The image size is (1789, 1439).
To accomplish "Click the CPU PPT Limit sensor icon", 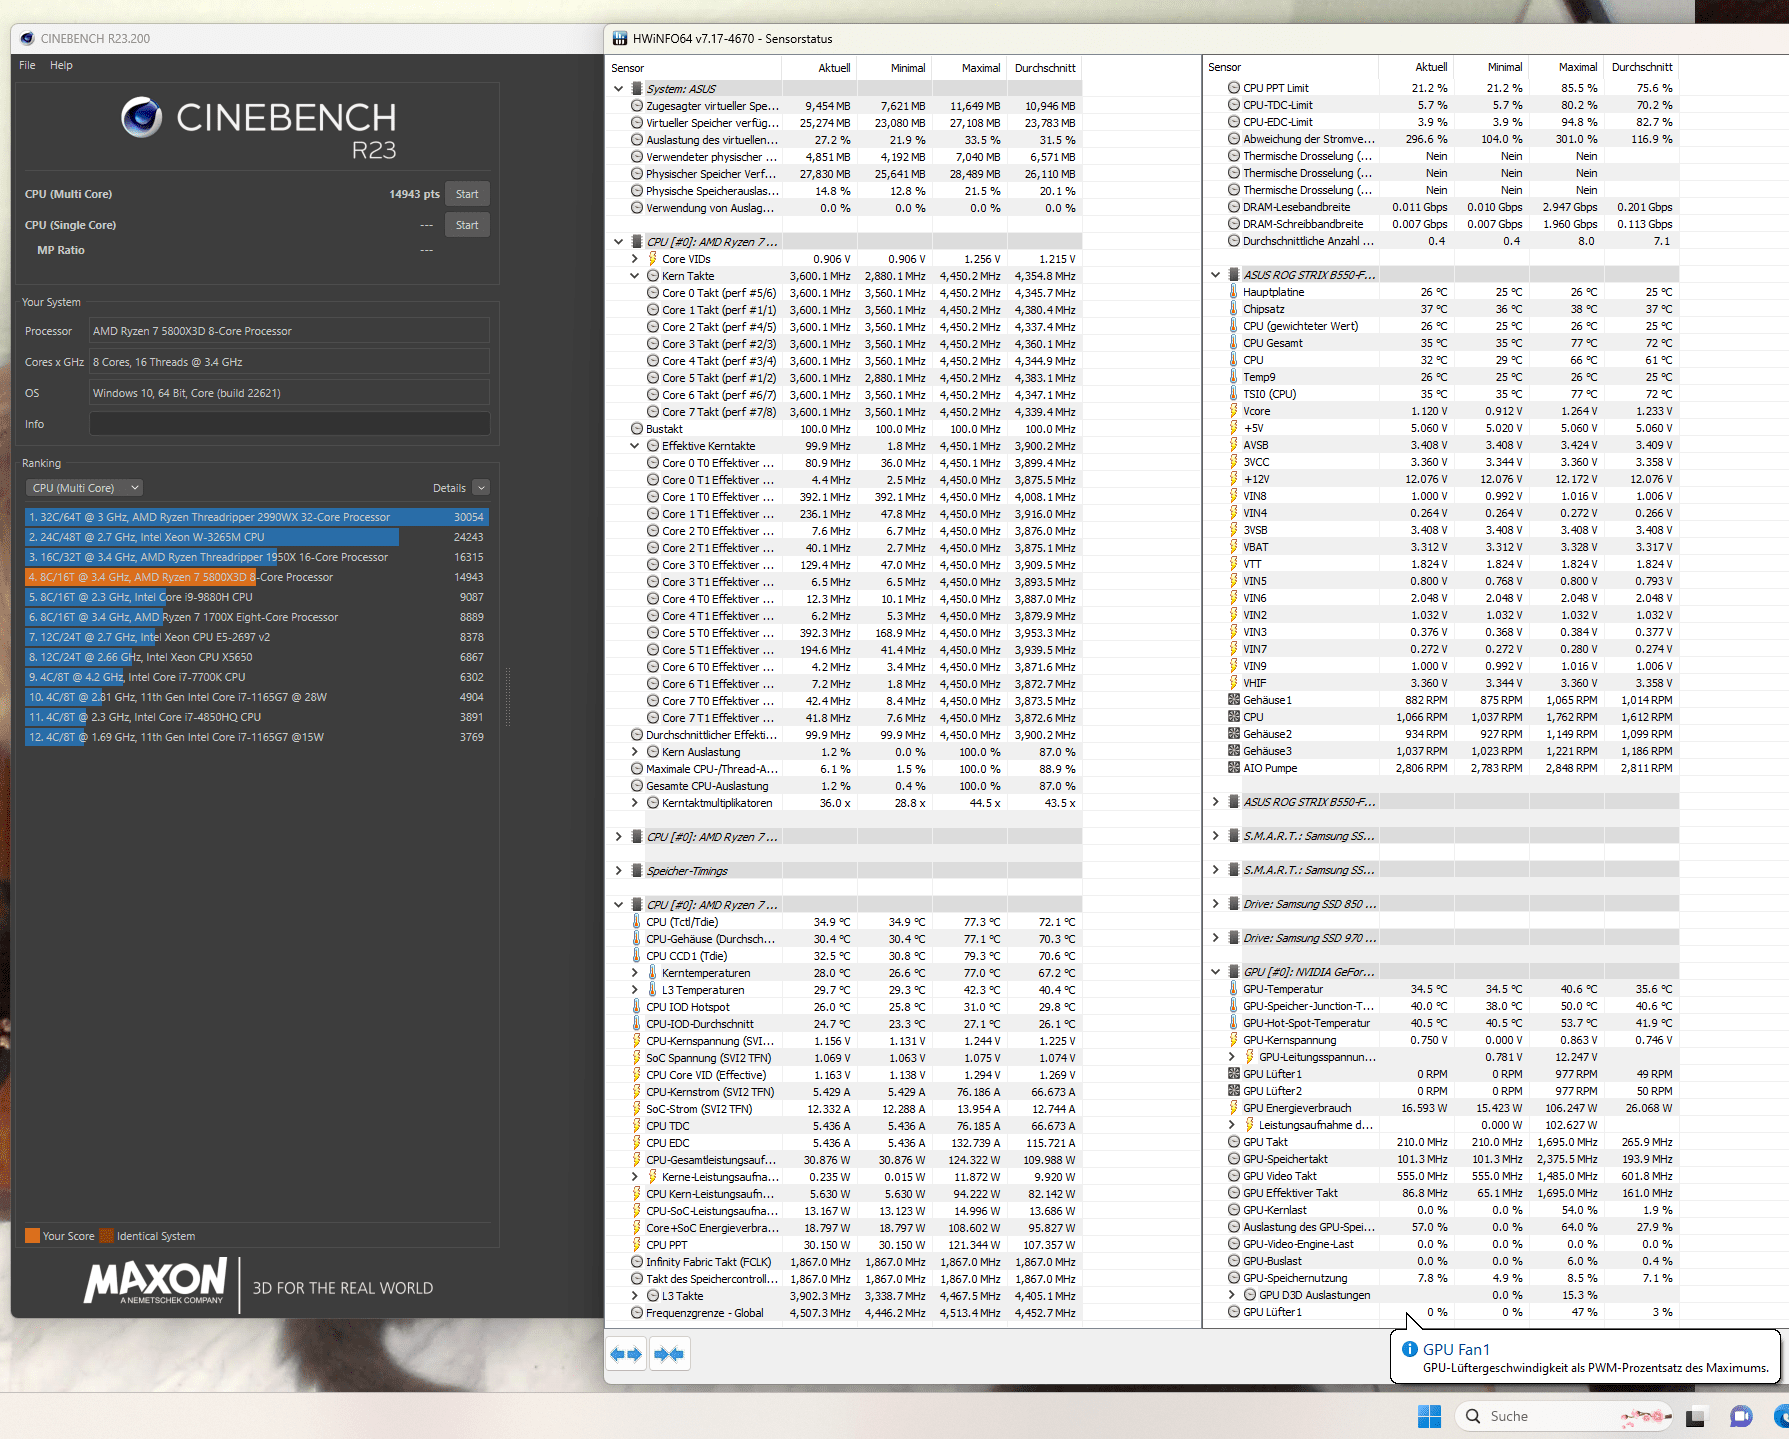I will (1234, 88).
